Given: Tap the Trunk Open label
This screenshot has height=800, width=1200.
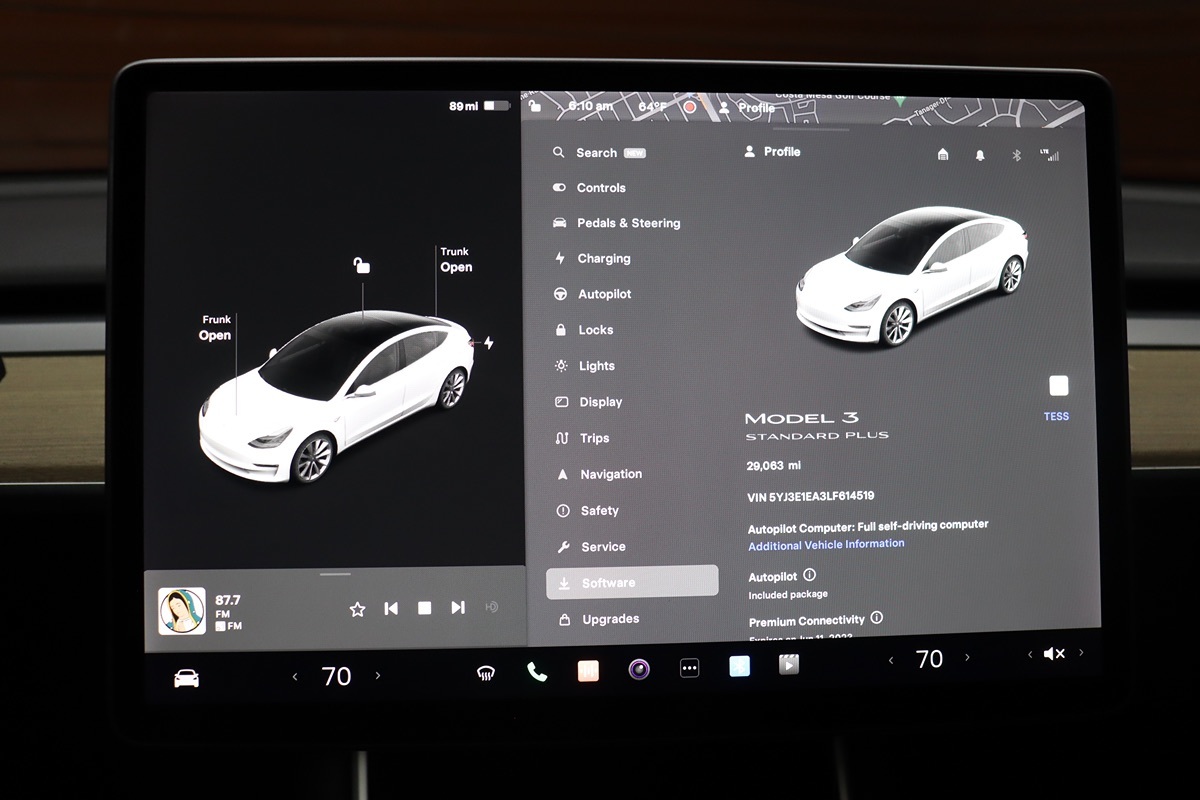Looking at the screenshot, I should [455, 260].
